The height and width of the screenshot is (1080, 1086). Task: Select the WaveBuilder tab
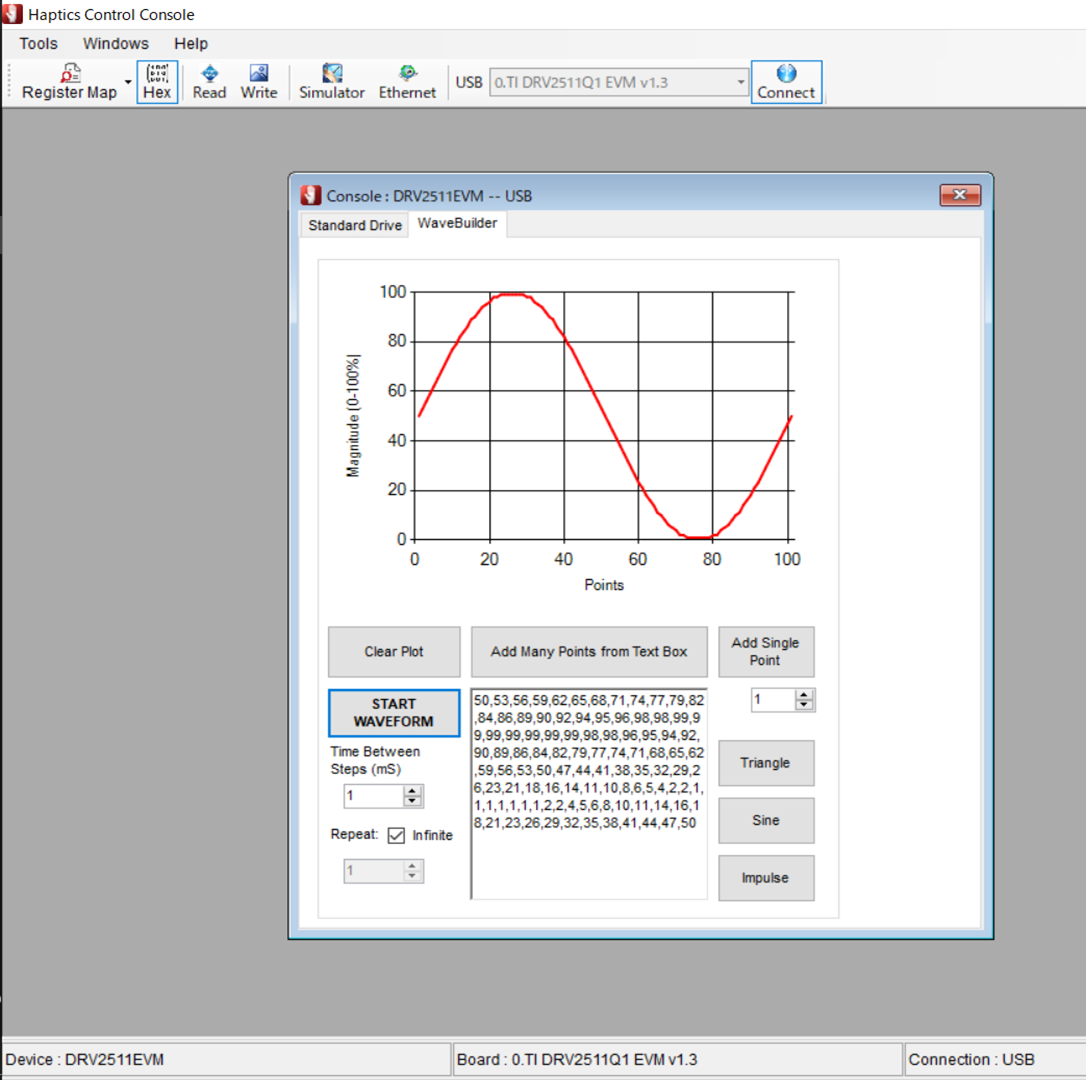point(457,223)
